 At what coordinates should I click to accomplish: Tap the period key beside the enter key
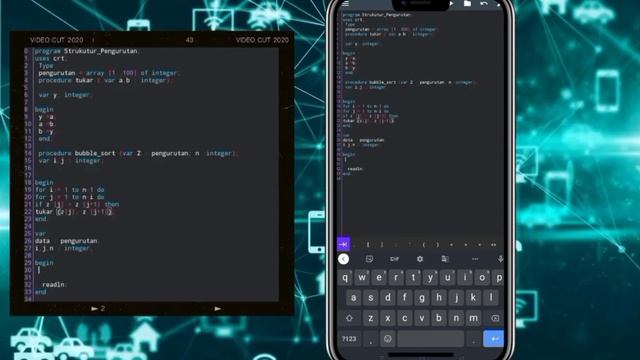(473, 338)
